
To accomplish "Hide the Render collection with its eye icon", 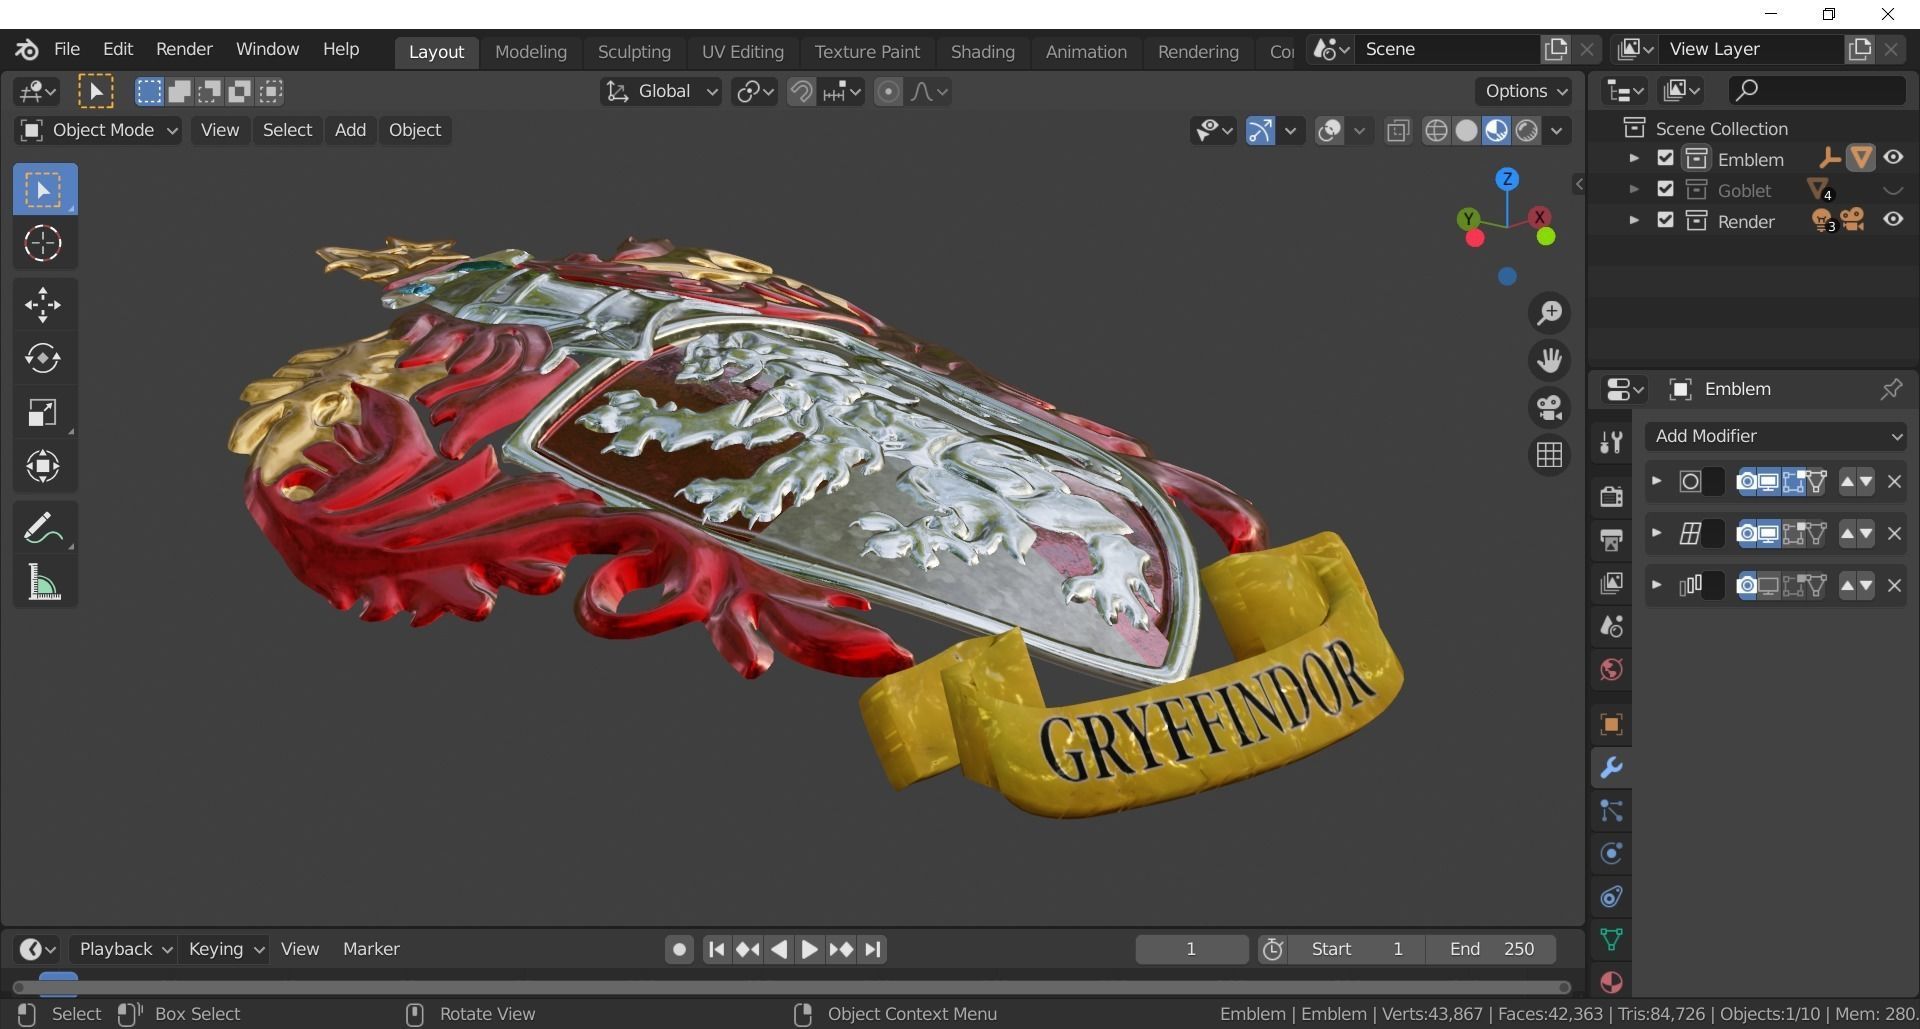I will click(x=1893, y=220).
